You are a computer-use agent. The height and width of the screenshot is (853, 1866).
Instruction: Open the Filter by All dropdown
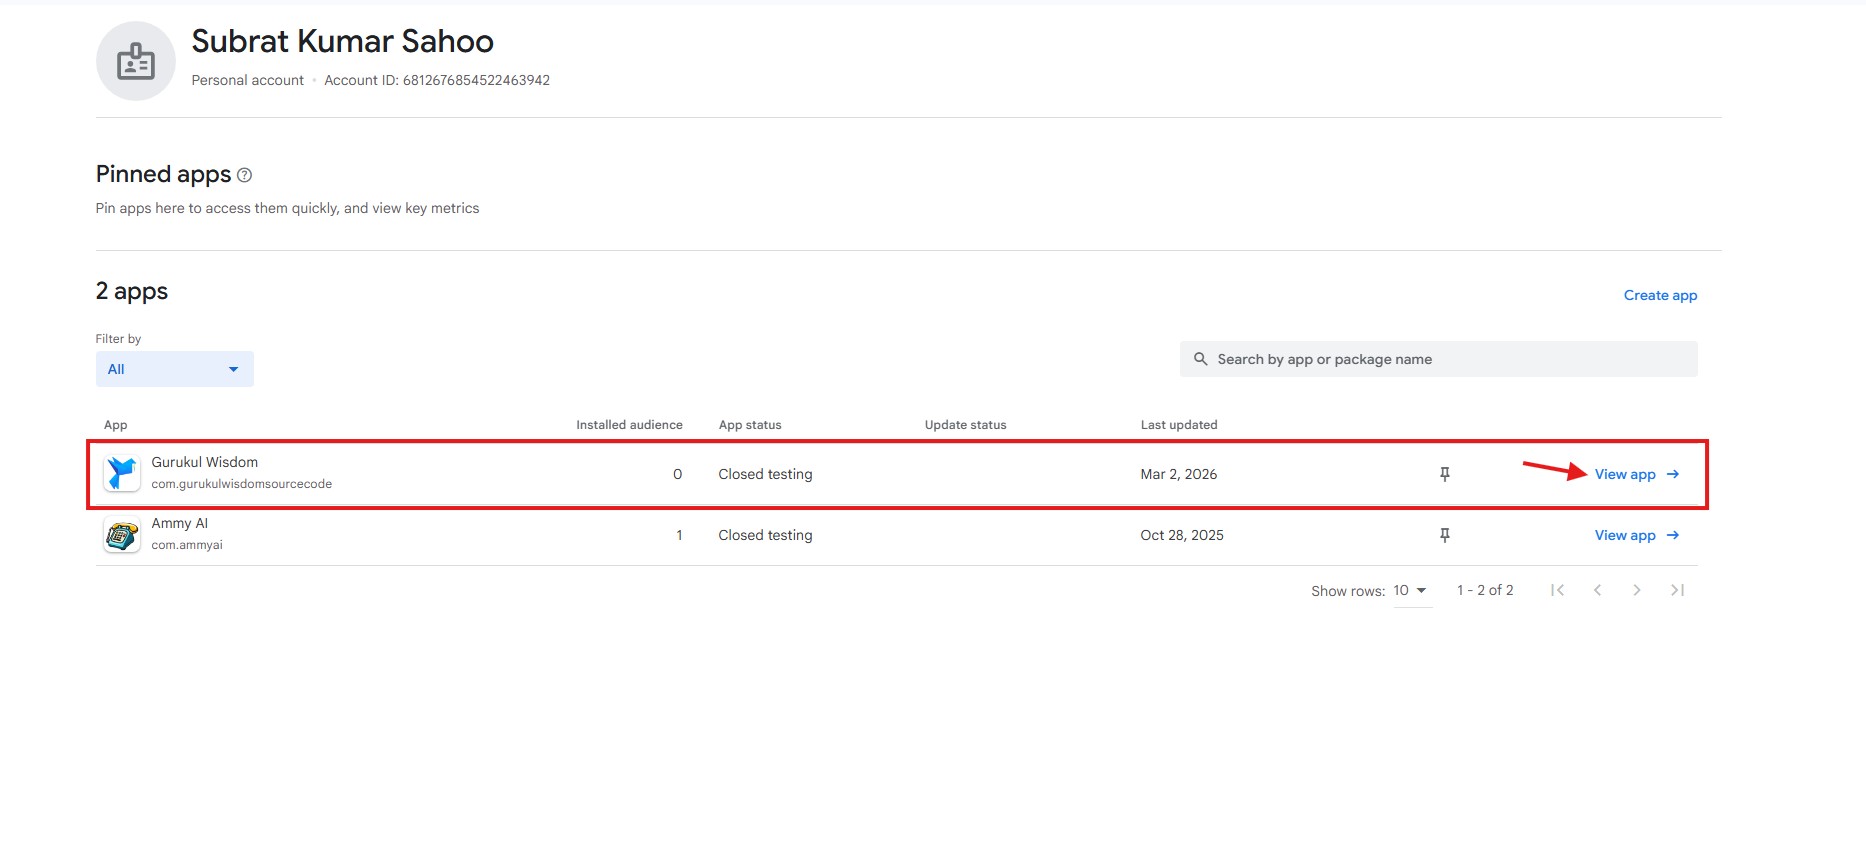174,369
